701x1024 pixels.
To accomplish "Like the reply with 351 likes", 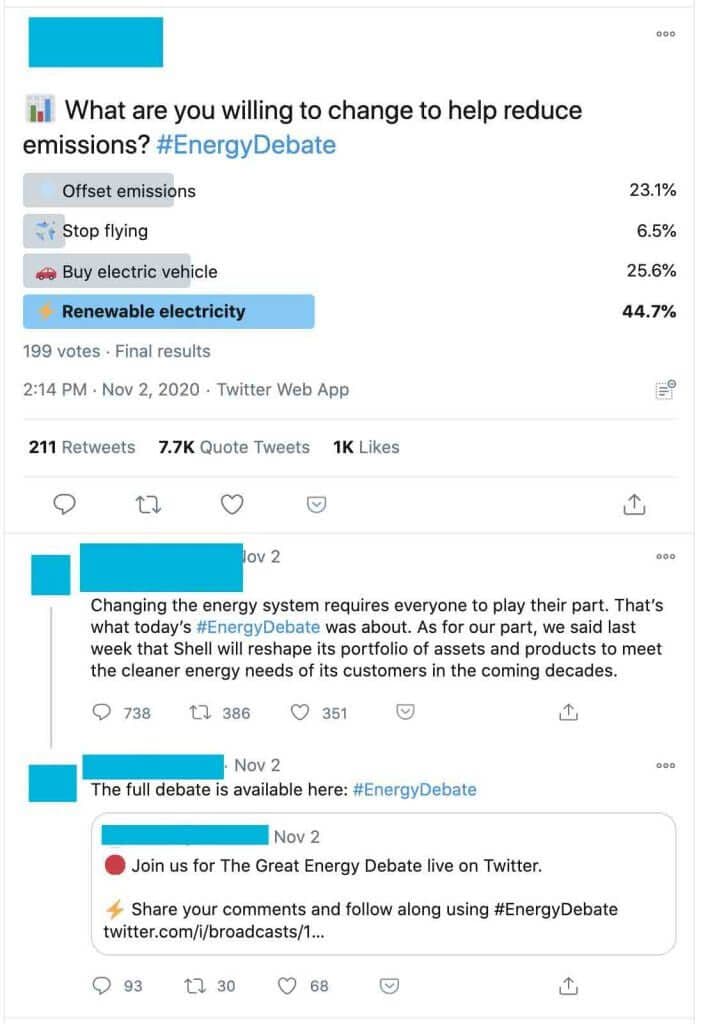I will pos(300,712).
